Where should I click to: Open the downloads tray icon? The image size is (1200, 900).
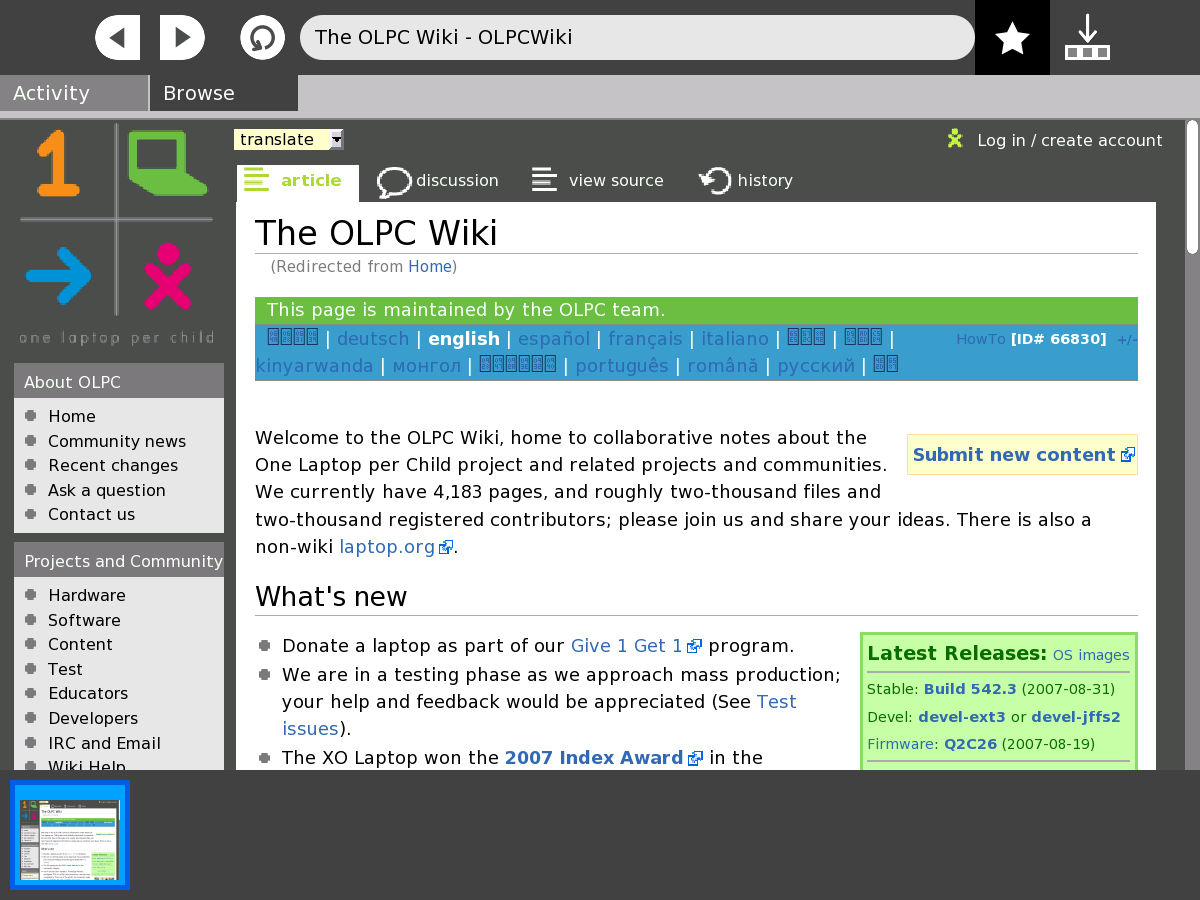point(1087,38)
